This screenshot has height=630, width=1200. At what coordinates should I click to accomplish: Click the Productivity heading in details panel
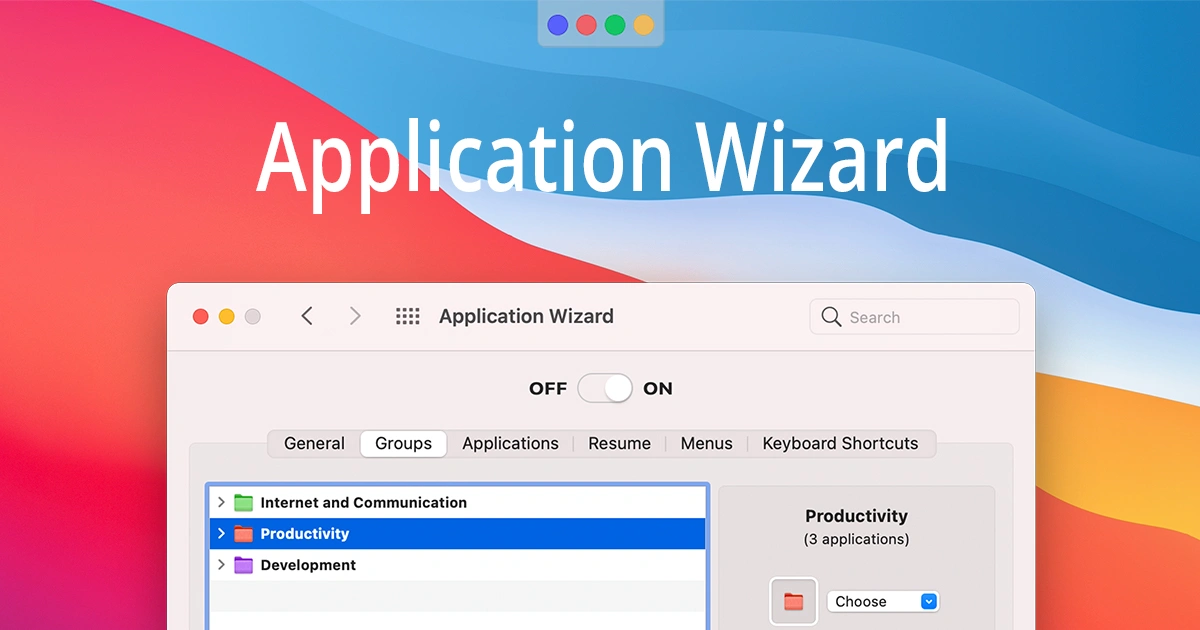pyautogui.click(x=856, y=516)
